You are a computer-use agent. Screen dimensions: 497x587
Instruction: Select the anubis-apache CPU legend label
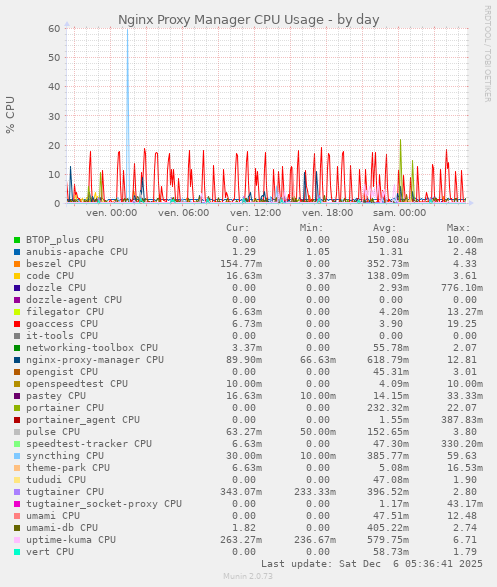(x=77, y=252)
